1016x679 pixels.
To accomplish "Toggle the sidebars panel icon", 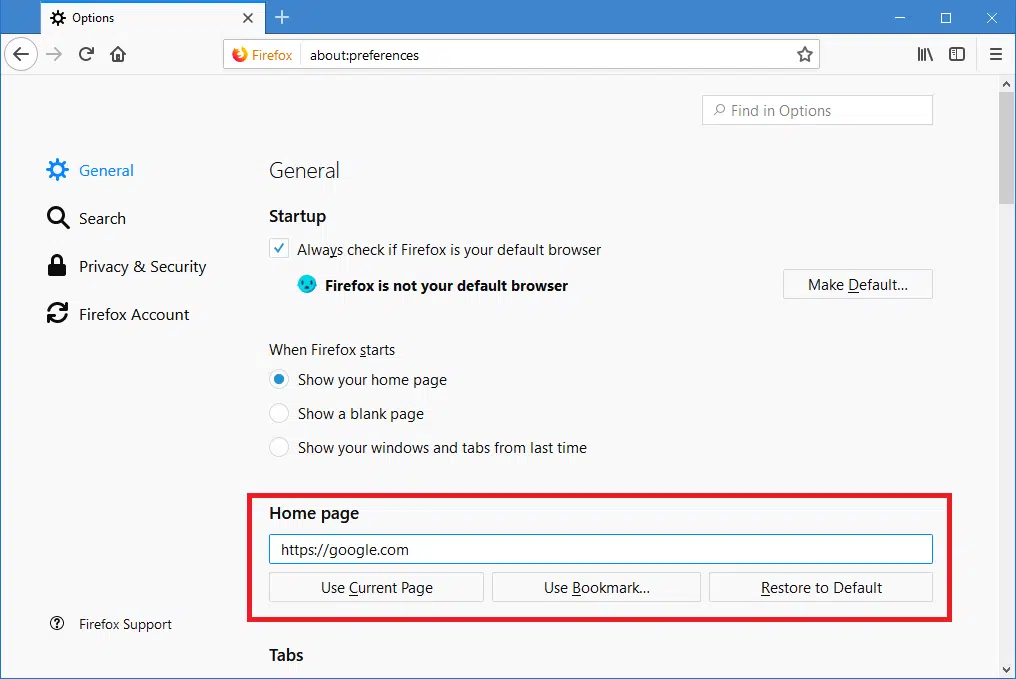I will pyautogui.click(x=957, y=54).
